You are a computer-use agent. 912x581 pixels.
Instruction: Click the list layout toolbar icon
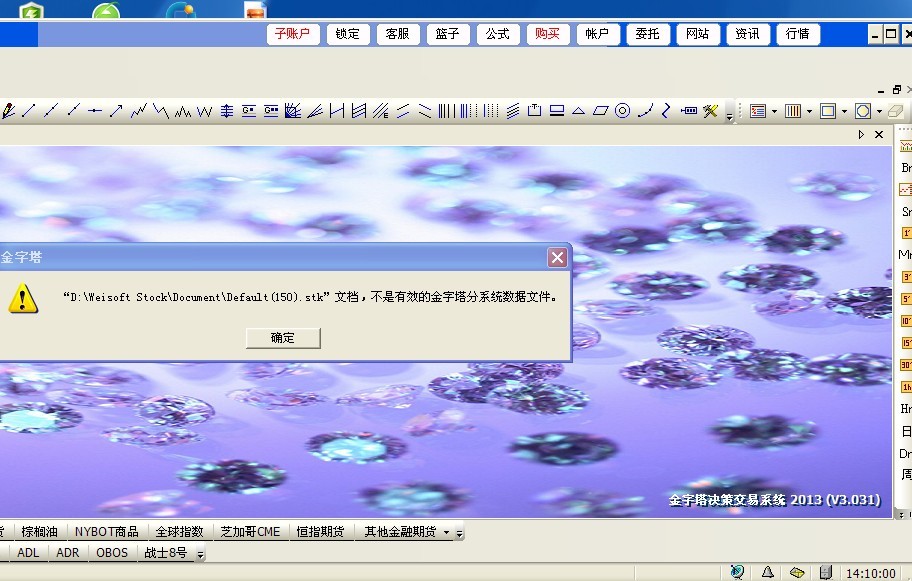[758, 111]
